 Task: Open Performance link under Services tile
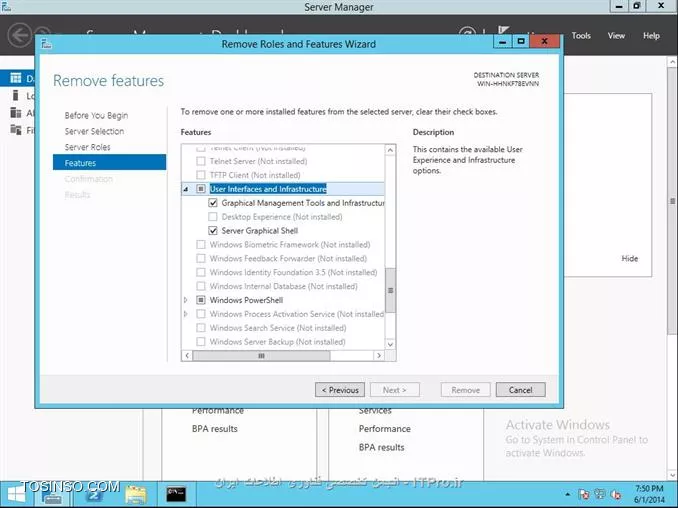click(x=384, y=429)
